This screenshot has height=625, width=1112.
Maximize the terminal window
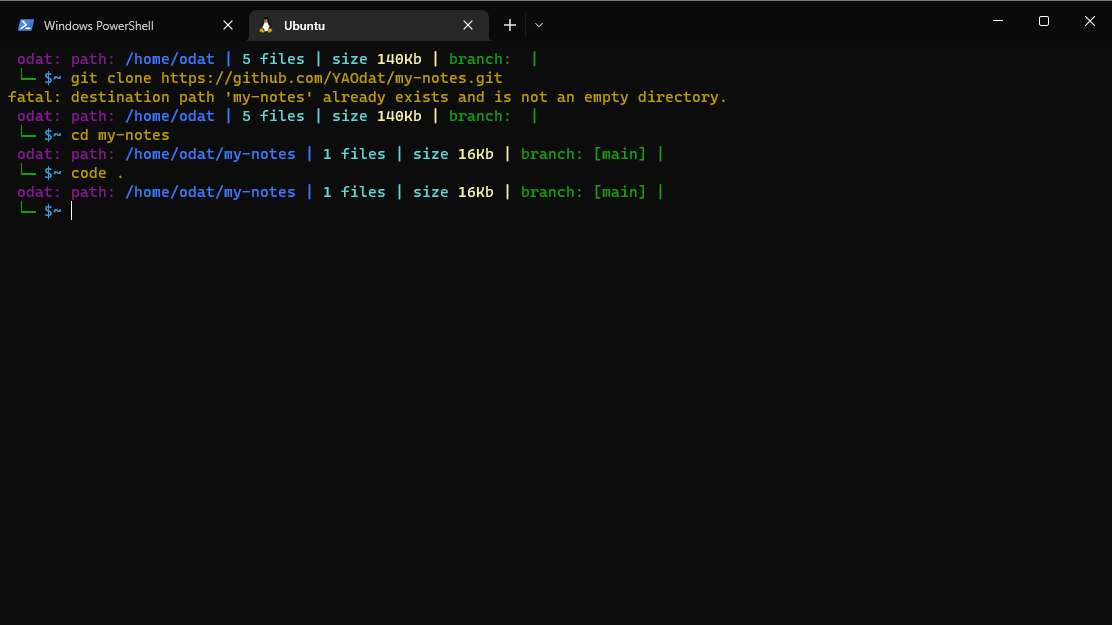point(1044,21)
